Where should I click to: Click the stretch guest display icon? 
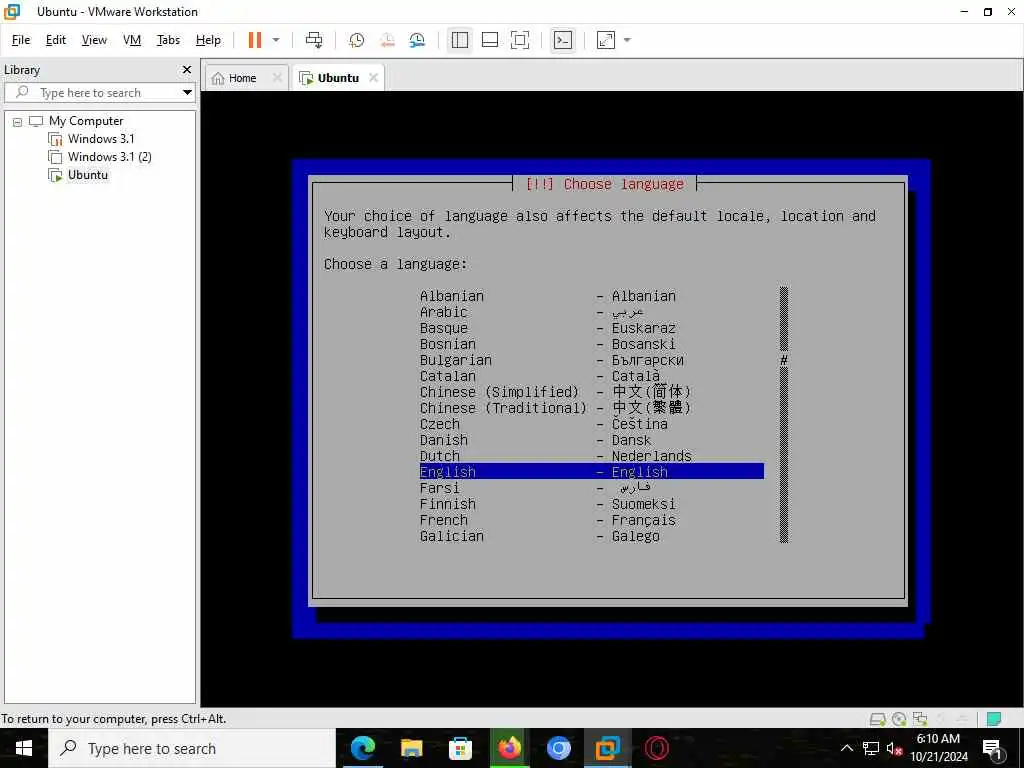point(606,40)
